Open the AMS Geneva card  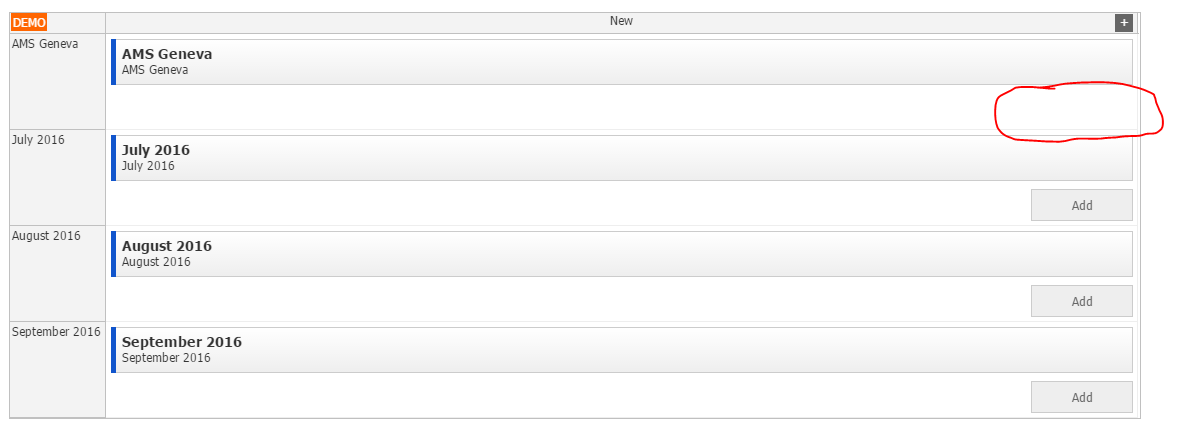coord(621,62)
